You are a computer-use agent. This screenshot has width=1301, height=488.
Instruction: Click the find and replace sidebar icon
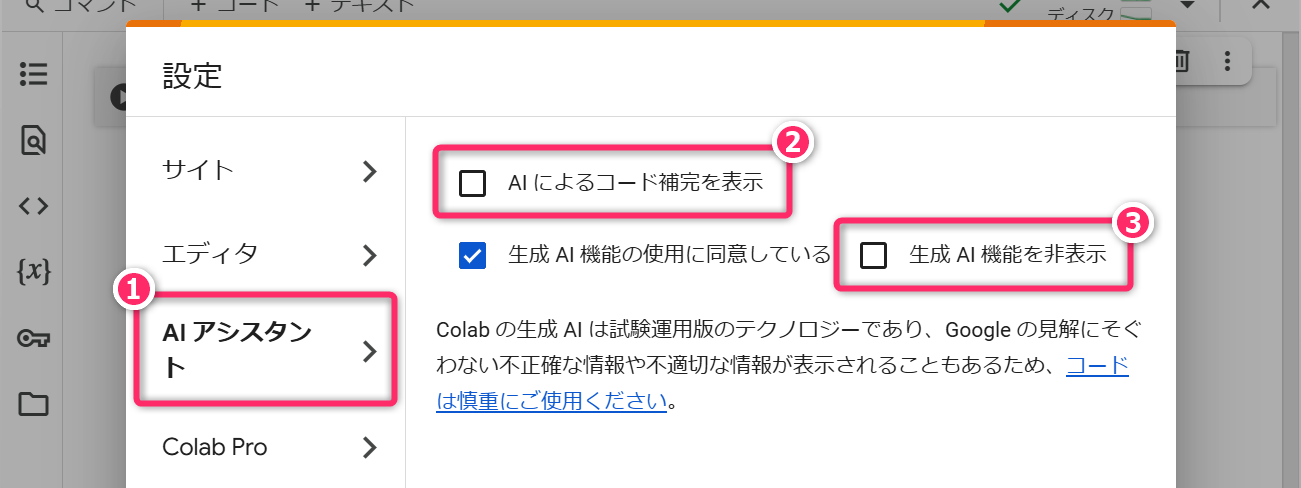tap(33, 141)
